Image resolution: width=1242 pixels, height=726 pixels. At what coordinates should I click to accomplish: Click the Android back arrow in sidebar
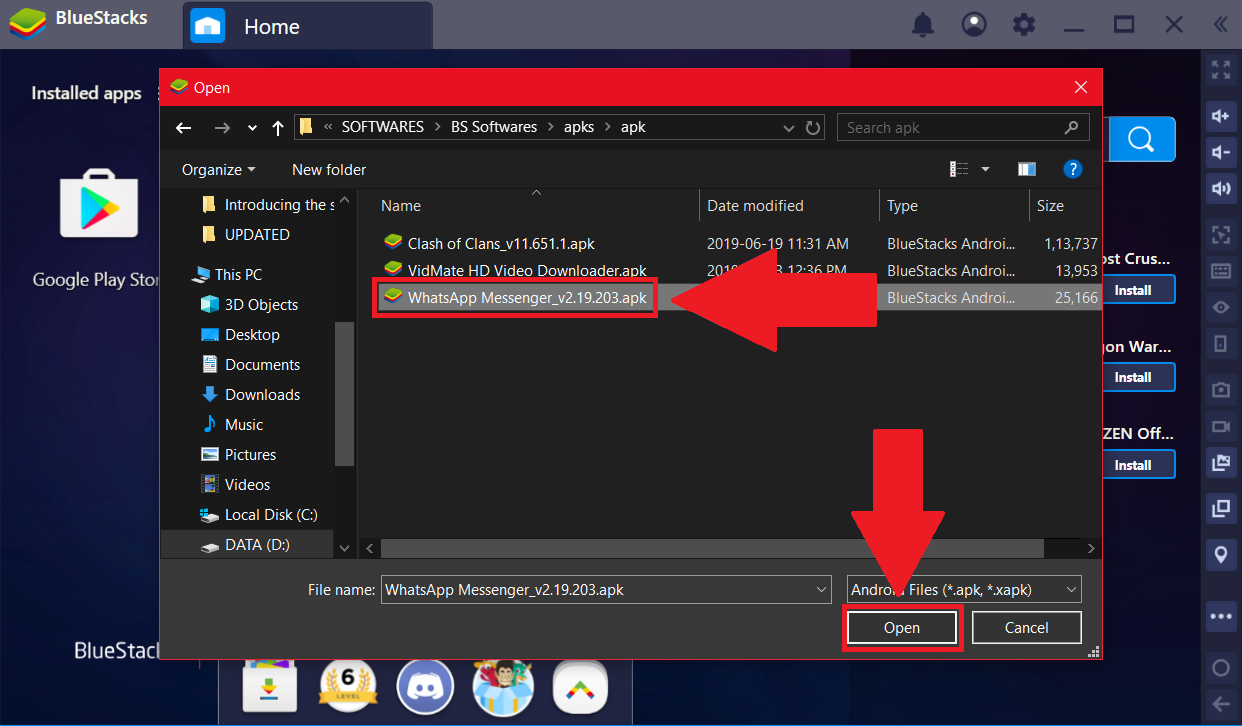(1220, 703)
